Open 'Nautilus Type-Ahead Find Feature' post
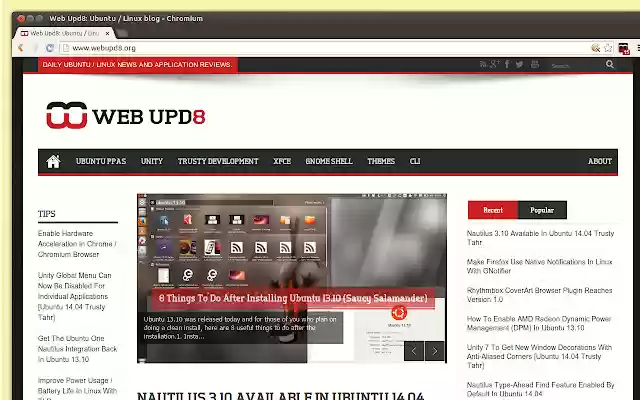 [x=540, y=389]
